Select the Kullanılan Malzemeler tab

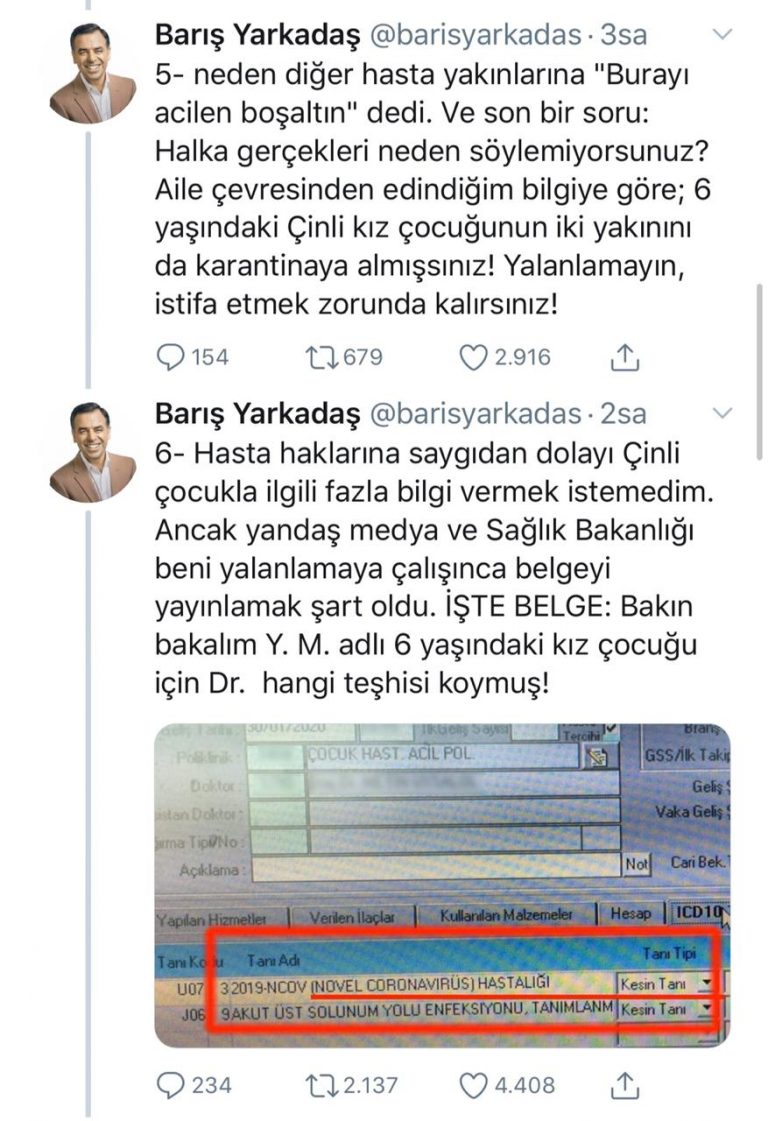pos(506,915)
